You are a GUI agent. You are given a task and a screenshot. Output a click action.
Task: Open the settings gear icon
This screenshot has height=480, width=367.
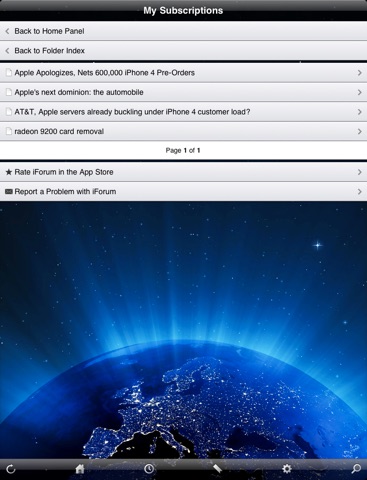point(287,469)
